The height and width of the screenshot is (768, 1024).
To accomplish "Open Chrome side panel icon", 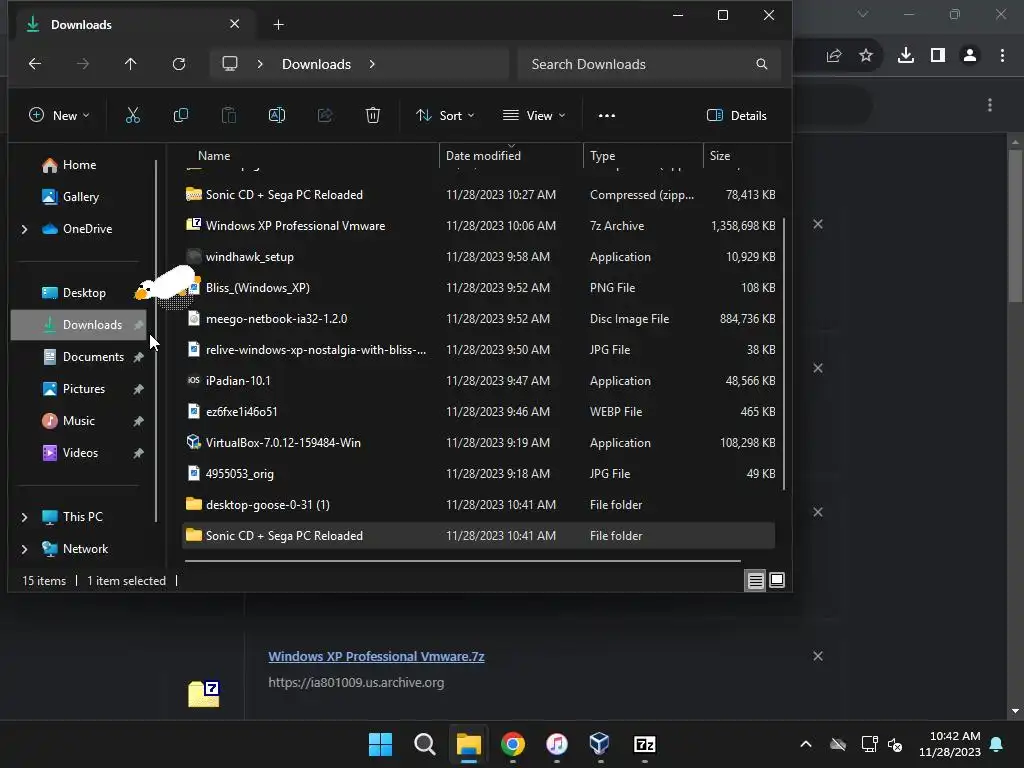I will tap(938, 56).
